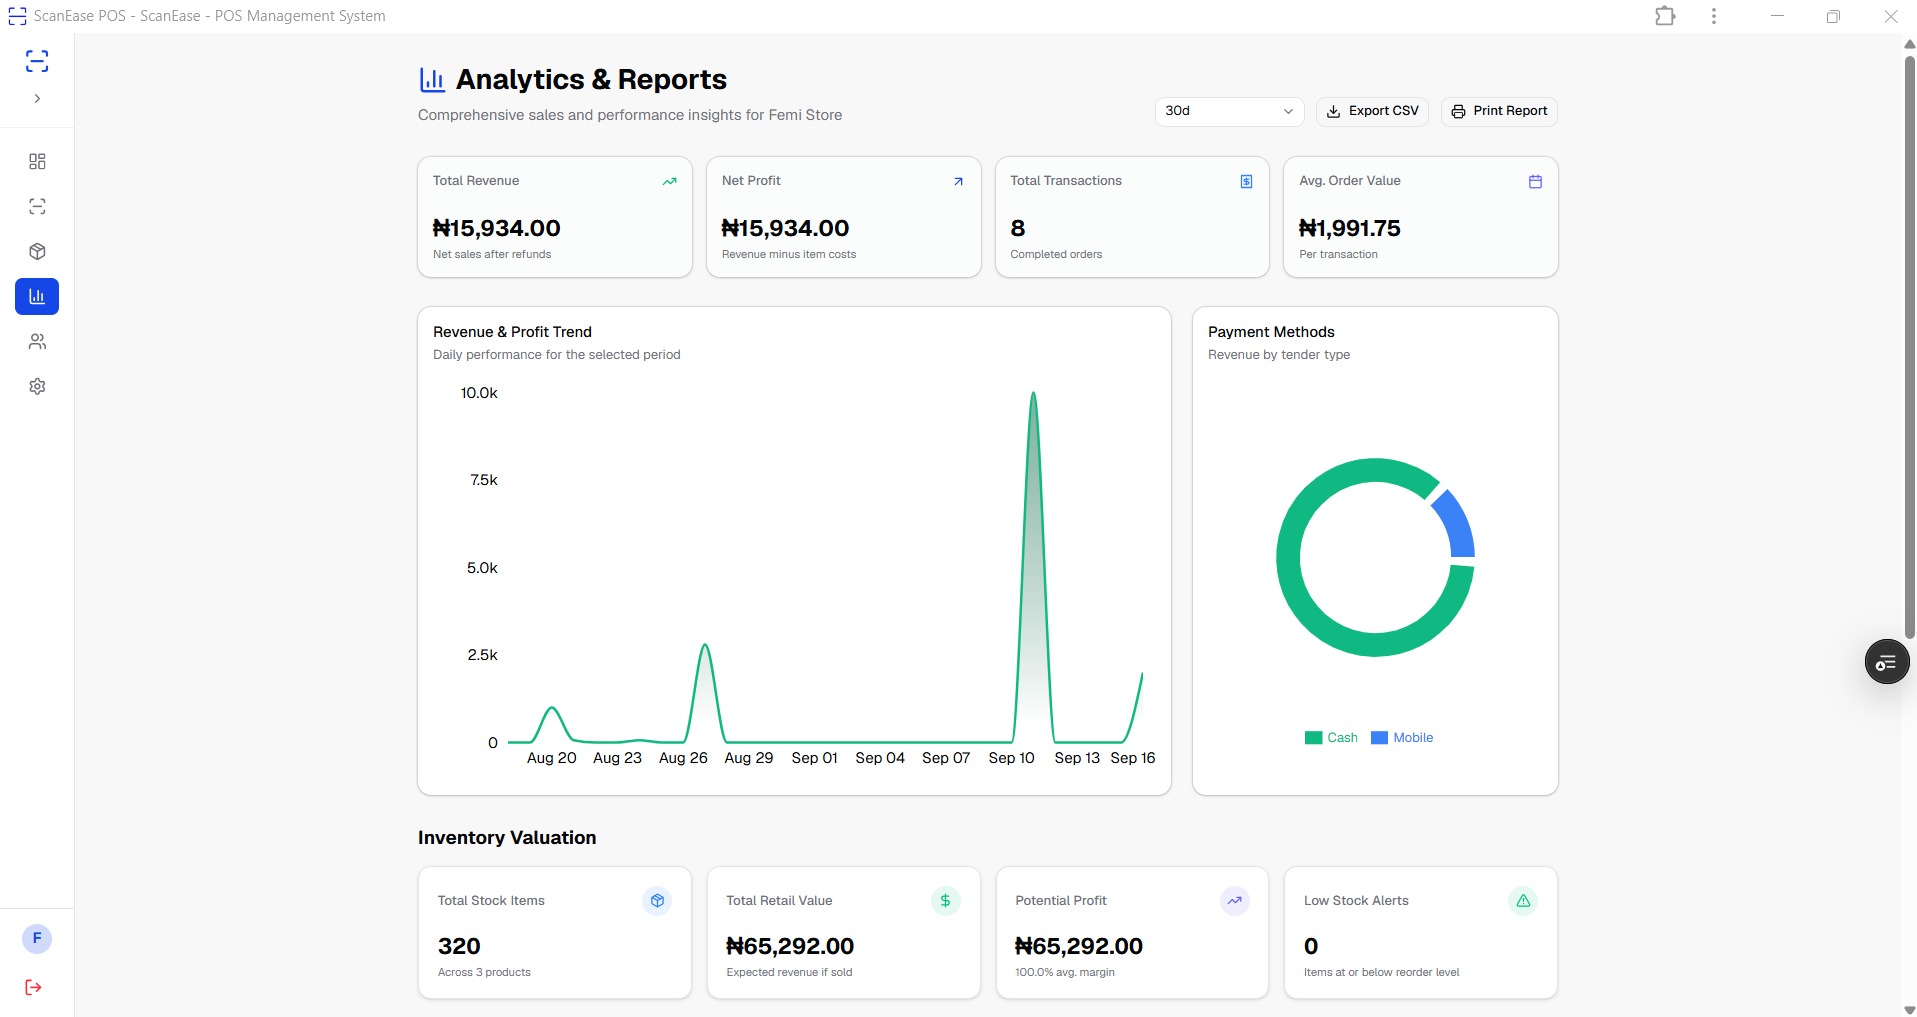This screenshot has width=1917, height=1017.
Task: Click the Payment Methods title
Action: (1271, 332)
